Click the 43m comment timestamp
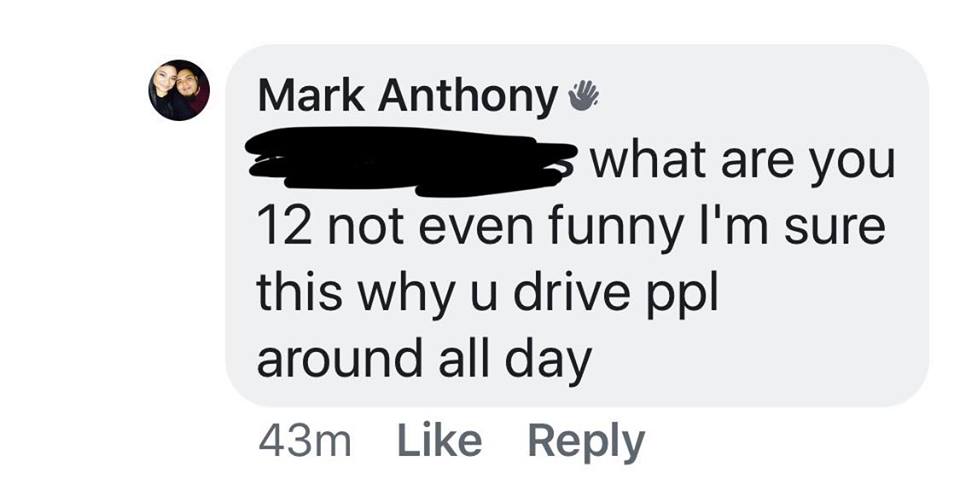960x490 pixels. 305,442
